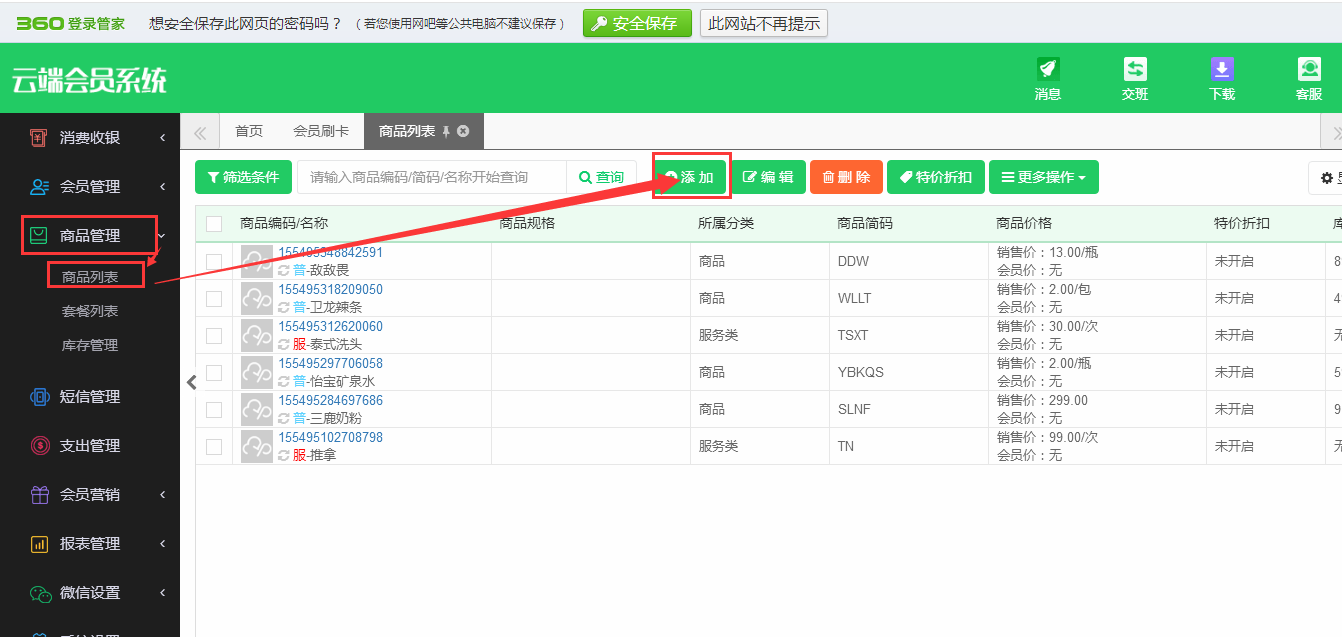
Task: Open product code link 155495297706058
Action: pyautogui.click(x=330, y=363)
